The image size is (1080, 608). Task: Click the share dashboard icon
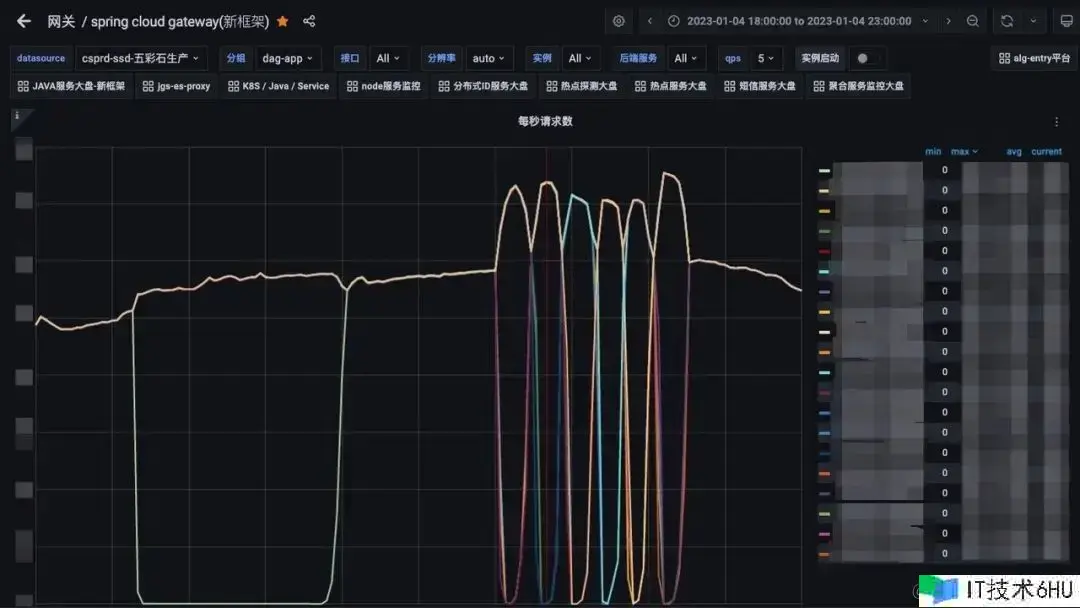(309, 21)
